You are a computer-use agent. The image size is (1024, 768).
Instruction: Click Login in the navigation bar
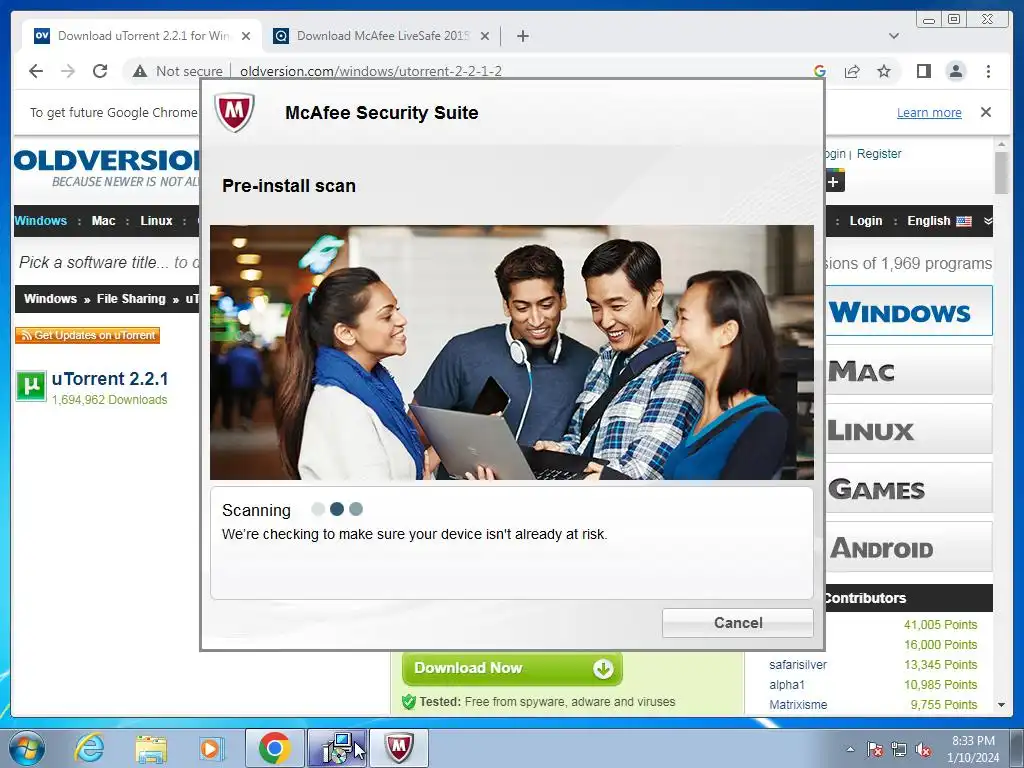pyautogui.click(x=865, y=221)
